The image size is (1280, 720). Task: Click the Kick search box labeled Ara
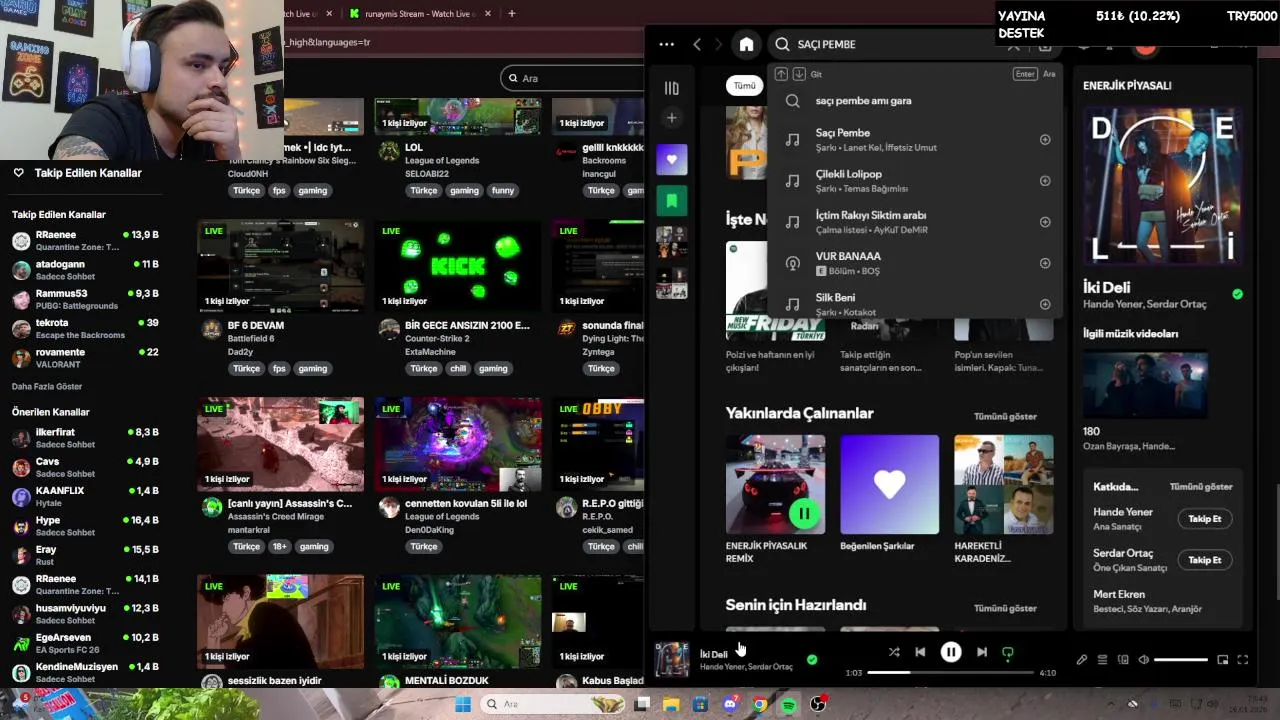pyautogui.click(x=575, y=78)
